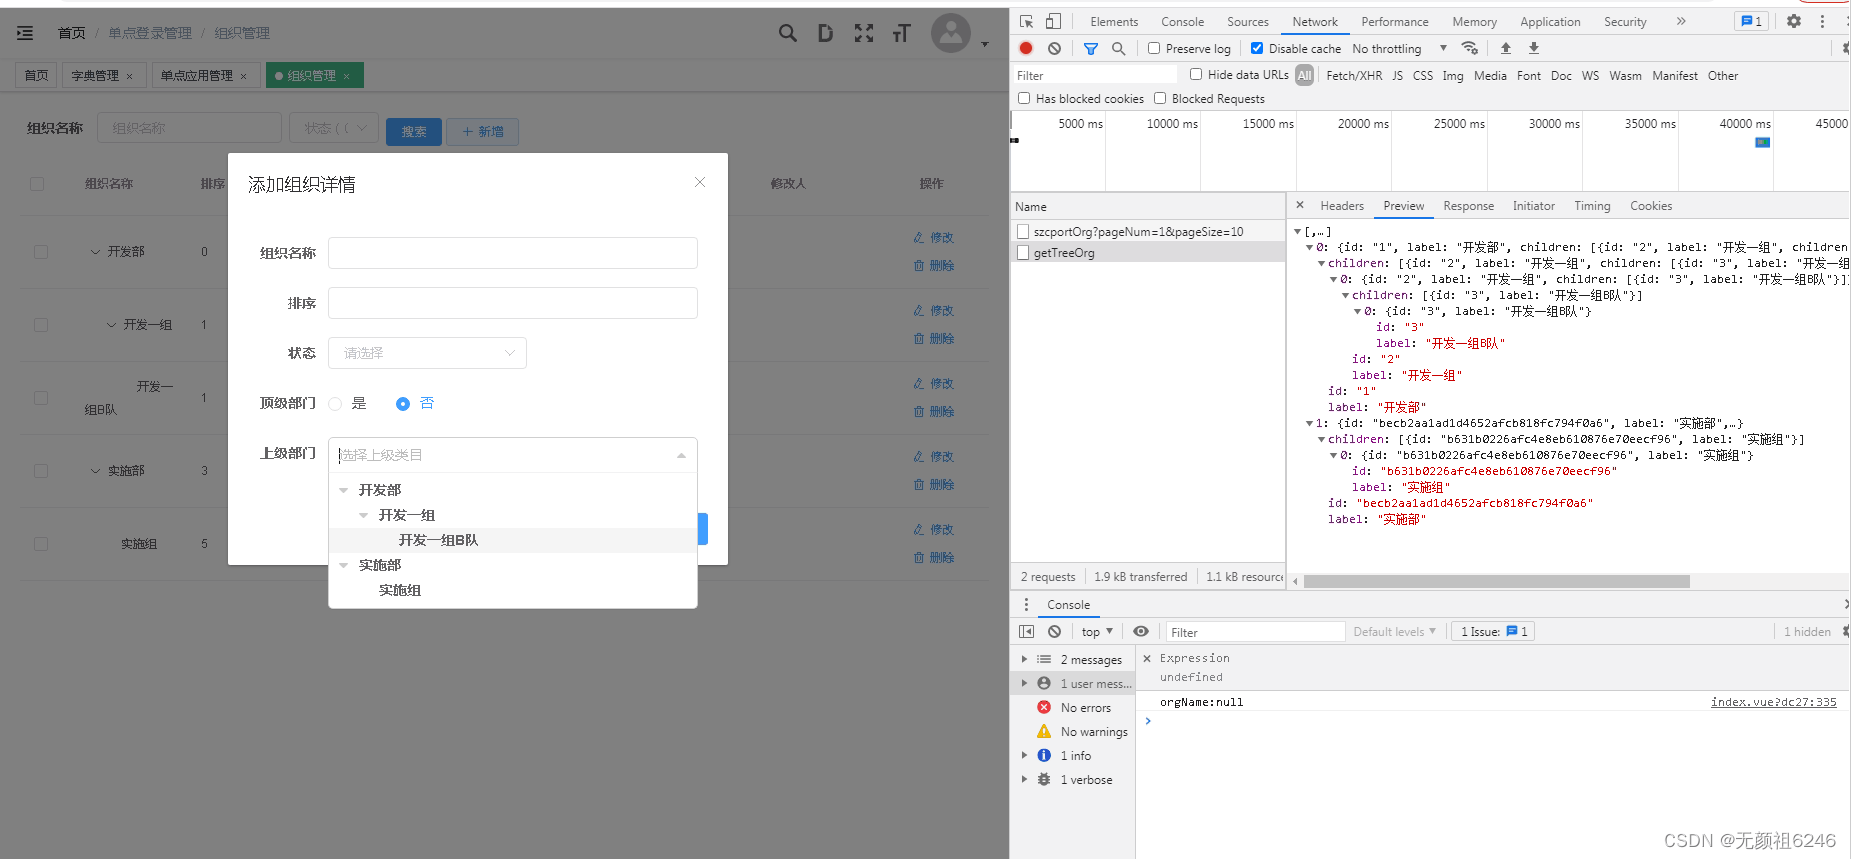Image resolution: width=1851 pixels, height=859 pixels.
Task: Open the Console tab in DevTools
Action: [1182, 21]
